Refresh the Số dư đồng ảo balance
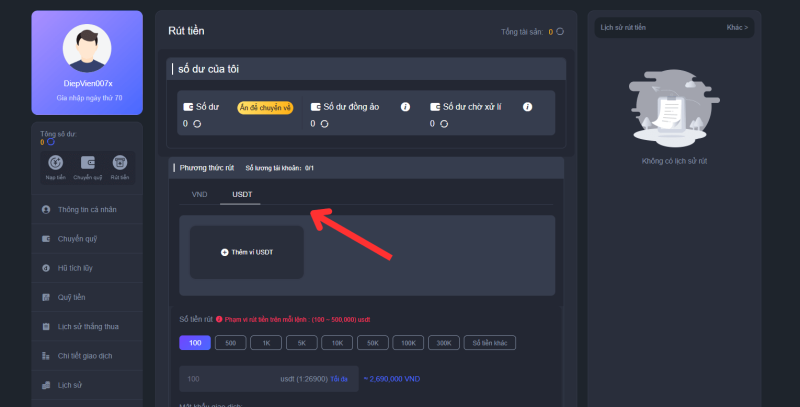Image resolution: width=800 pixels, height=407 pixels. click(x=324, y=124)
